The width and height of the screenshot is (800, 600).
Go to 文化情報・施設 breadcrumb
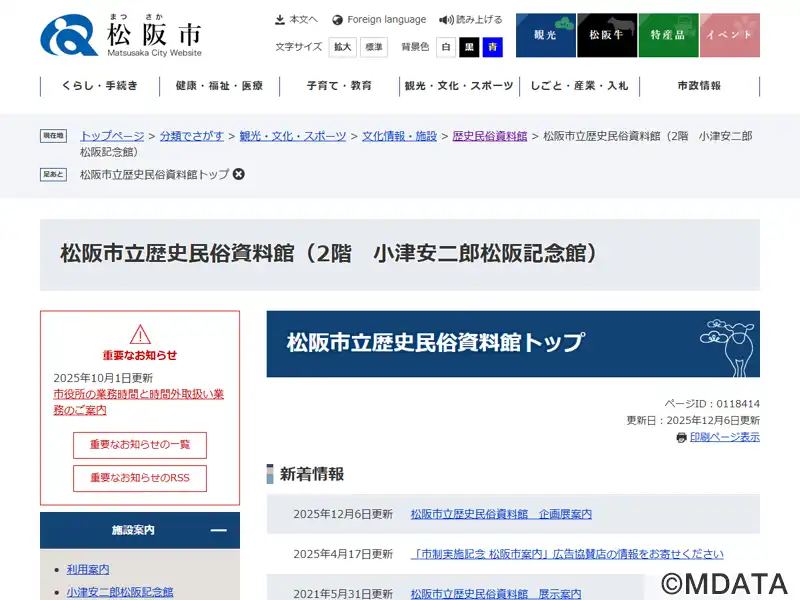click(399, 136)
